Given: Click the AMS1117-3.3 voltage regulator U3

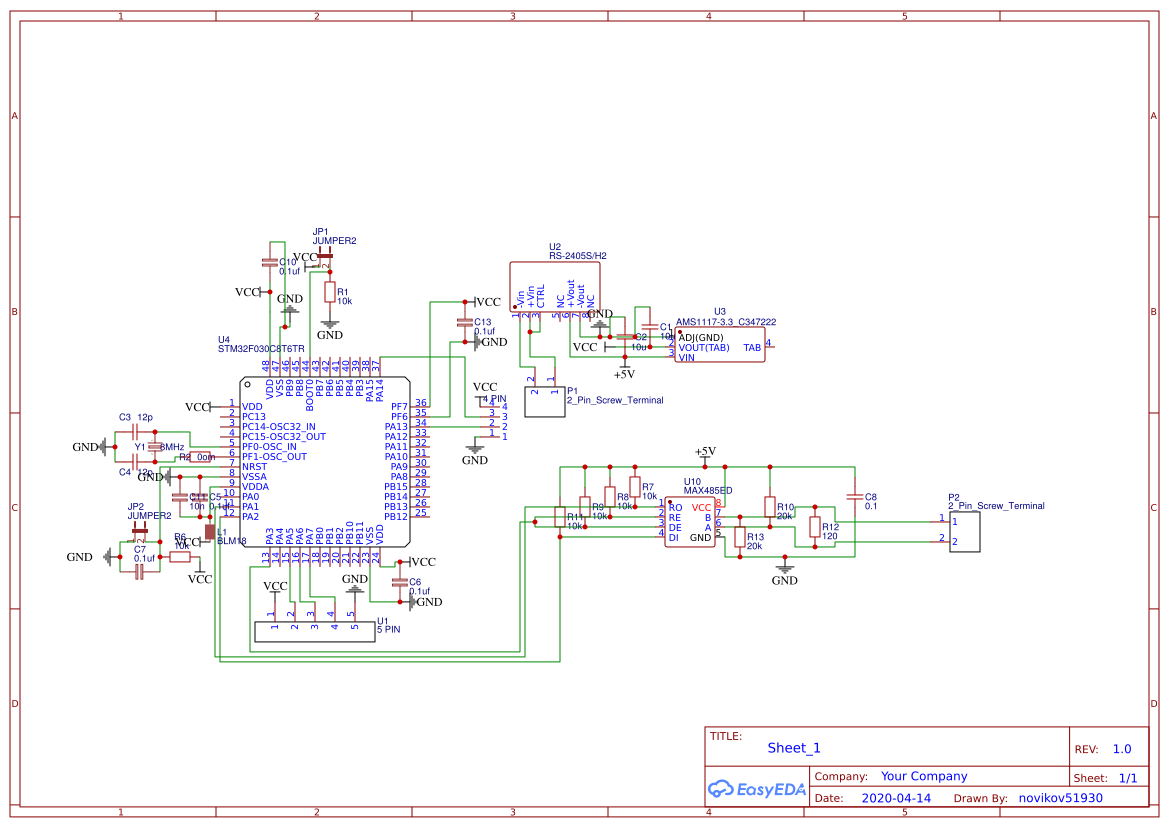Looking at the screenshot, I should click(x=718, y=345).
